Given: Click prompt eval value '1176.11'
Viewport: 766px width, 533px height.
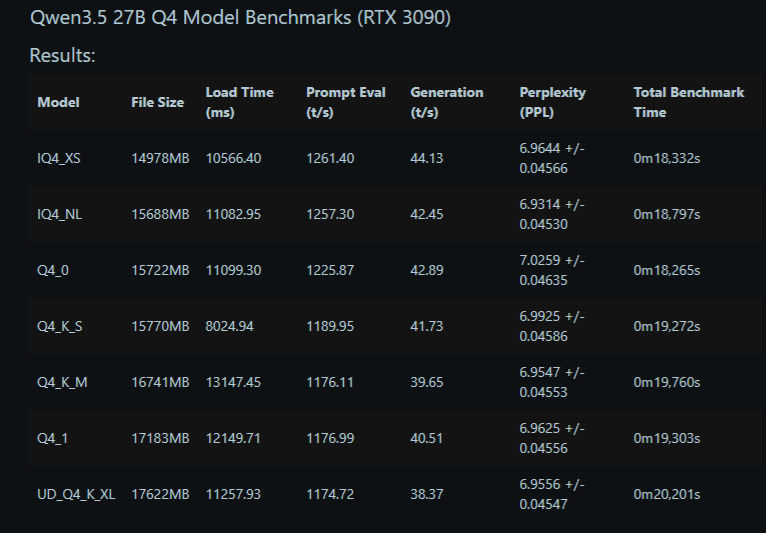Looking at the screenshot, I should click(x=330, y=382).
